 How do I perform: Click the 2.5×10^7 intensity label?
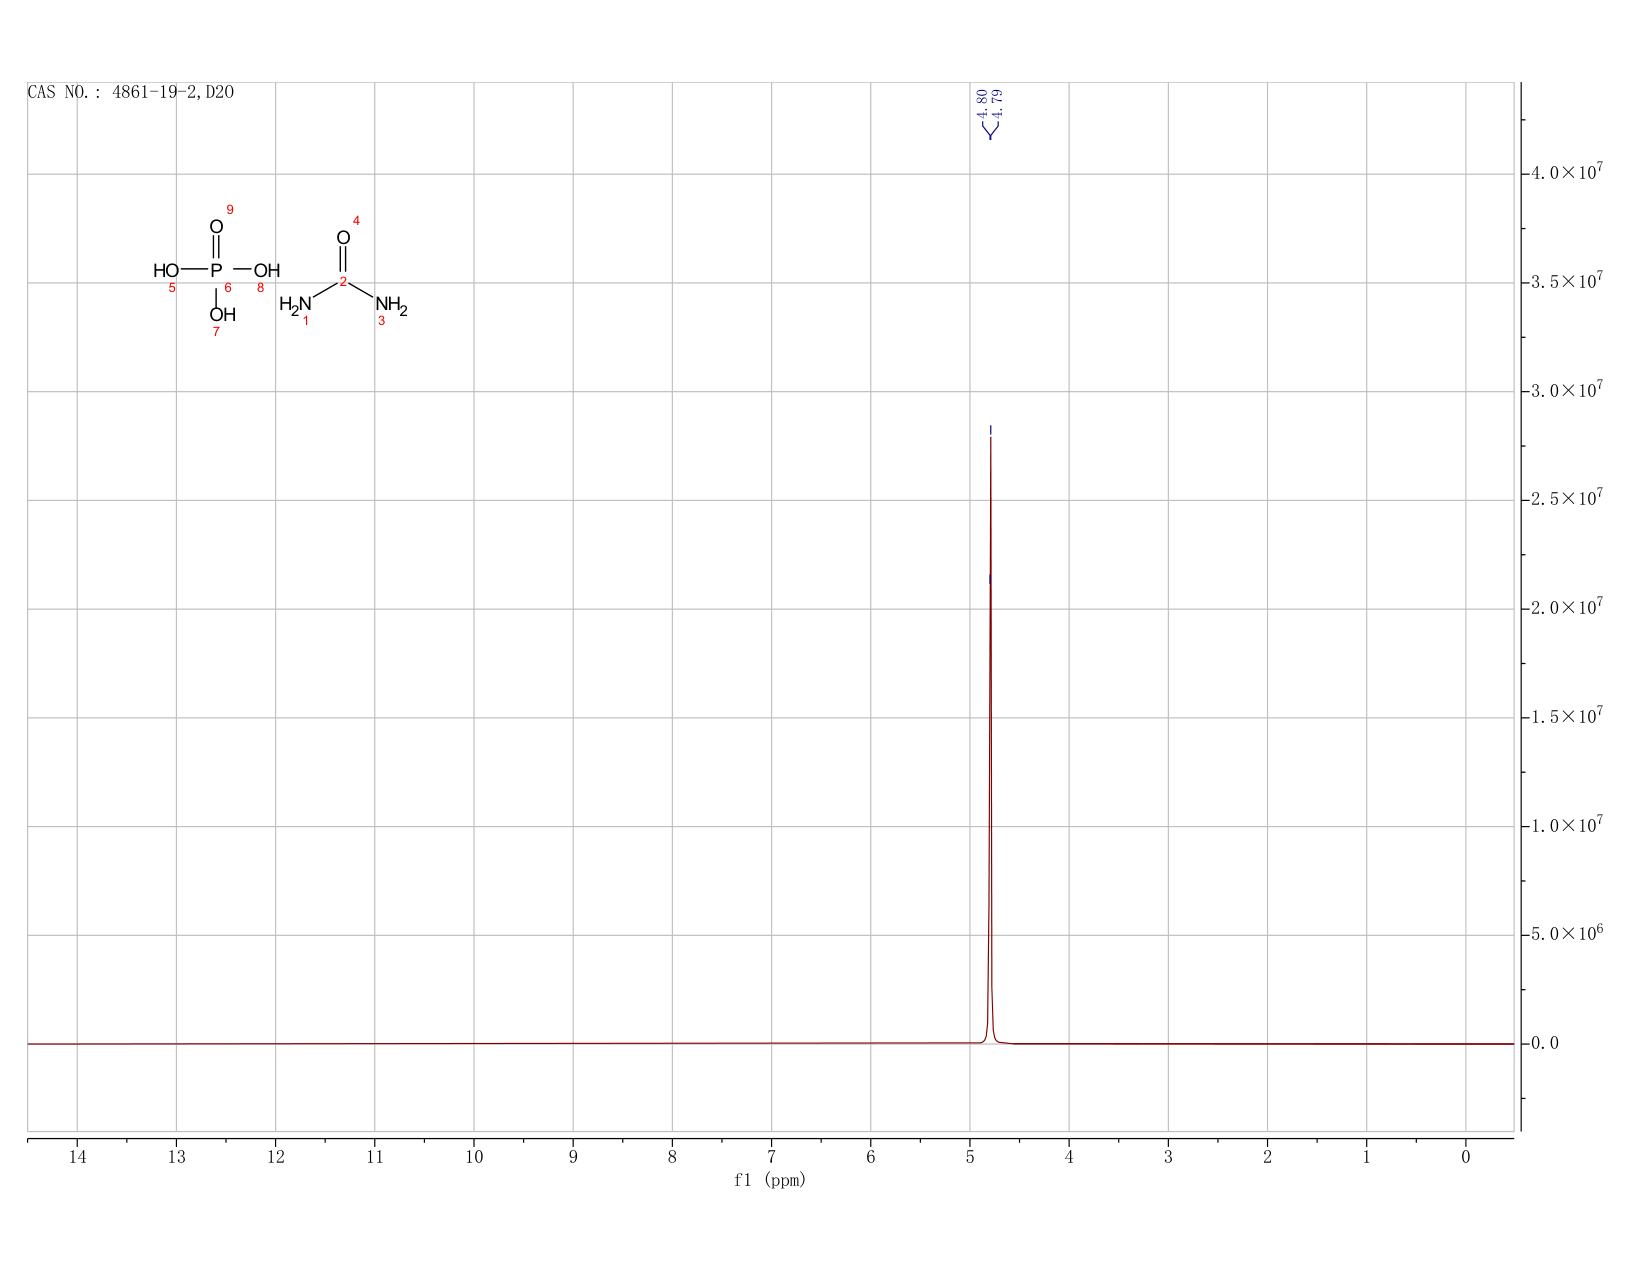point(1567,499)
